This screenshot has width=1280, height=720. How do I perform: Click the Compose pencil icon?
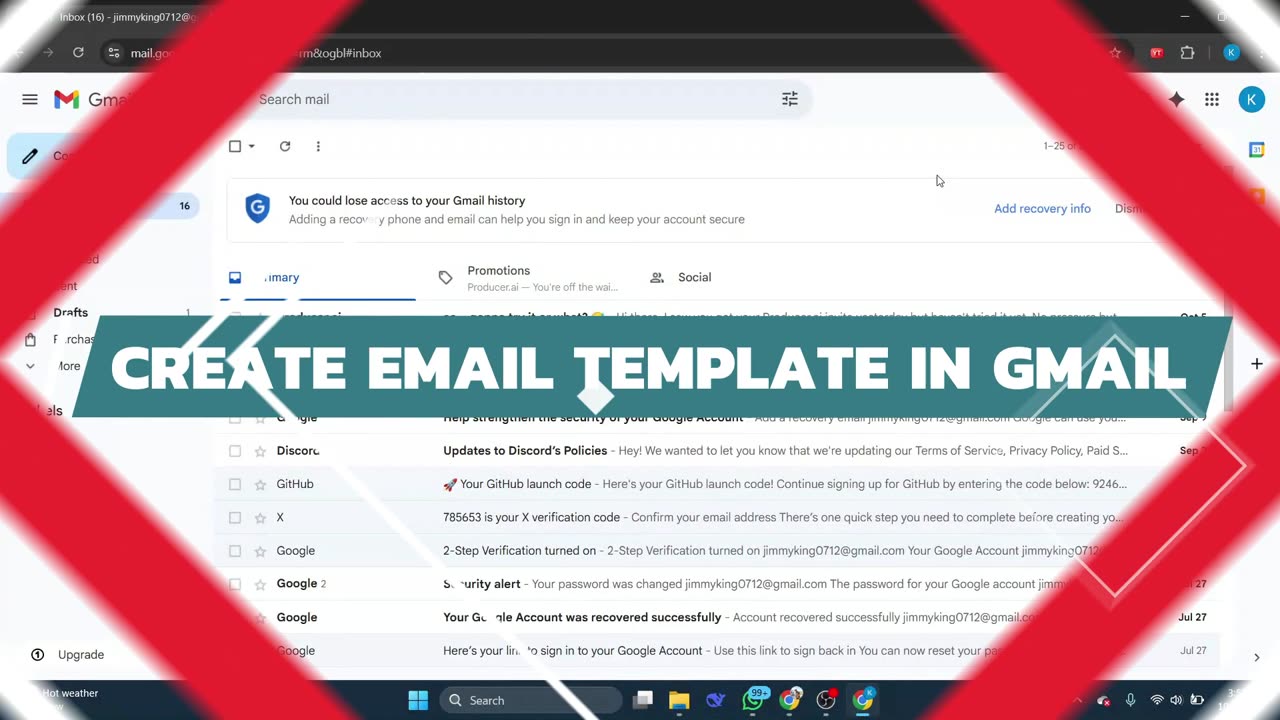(x=30, y=156)
